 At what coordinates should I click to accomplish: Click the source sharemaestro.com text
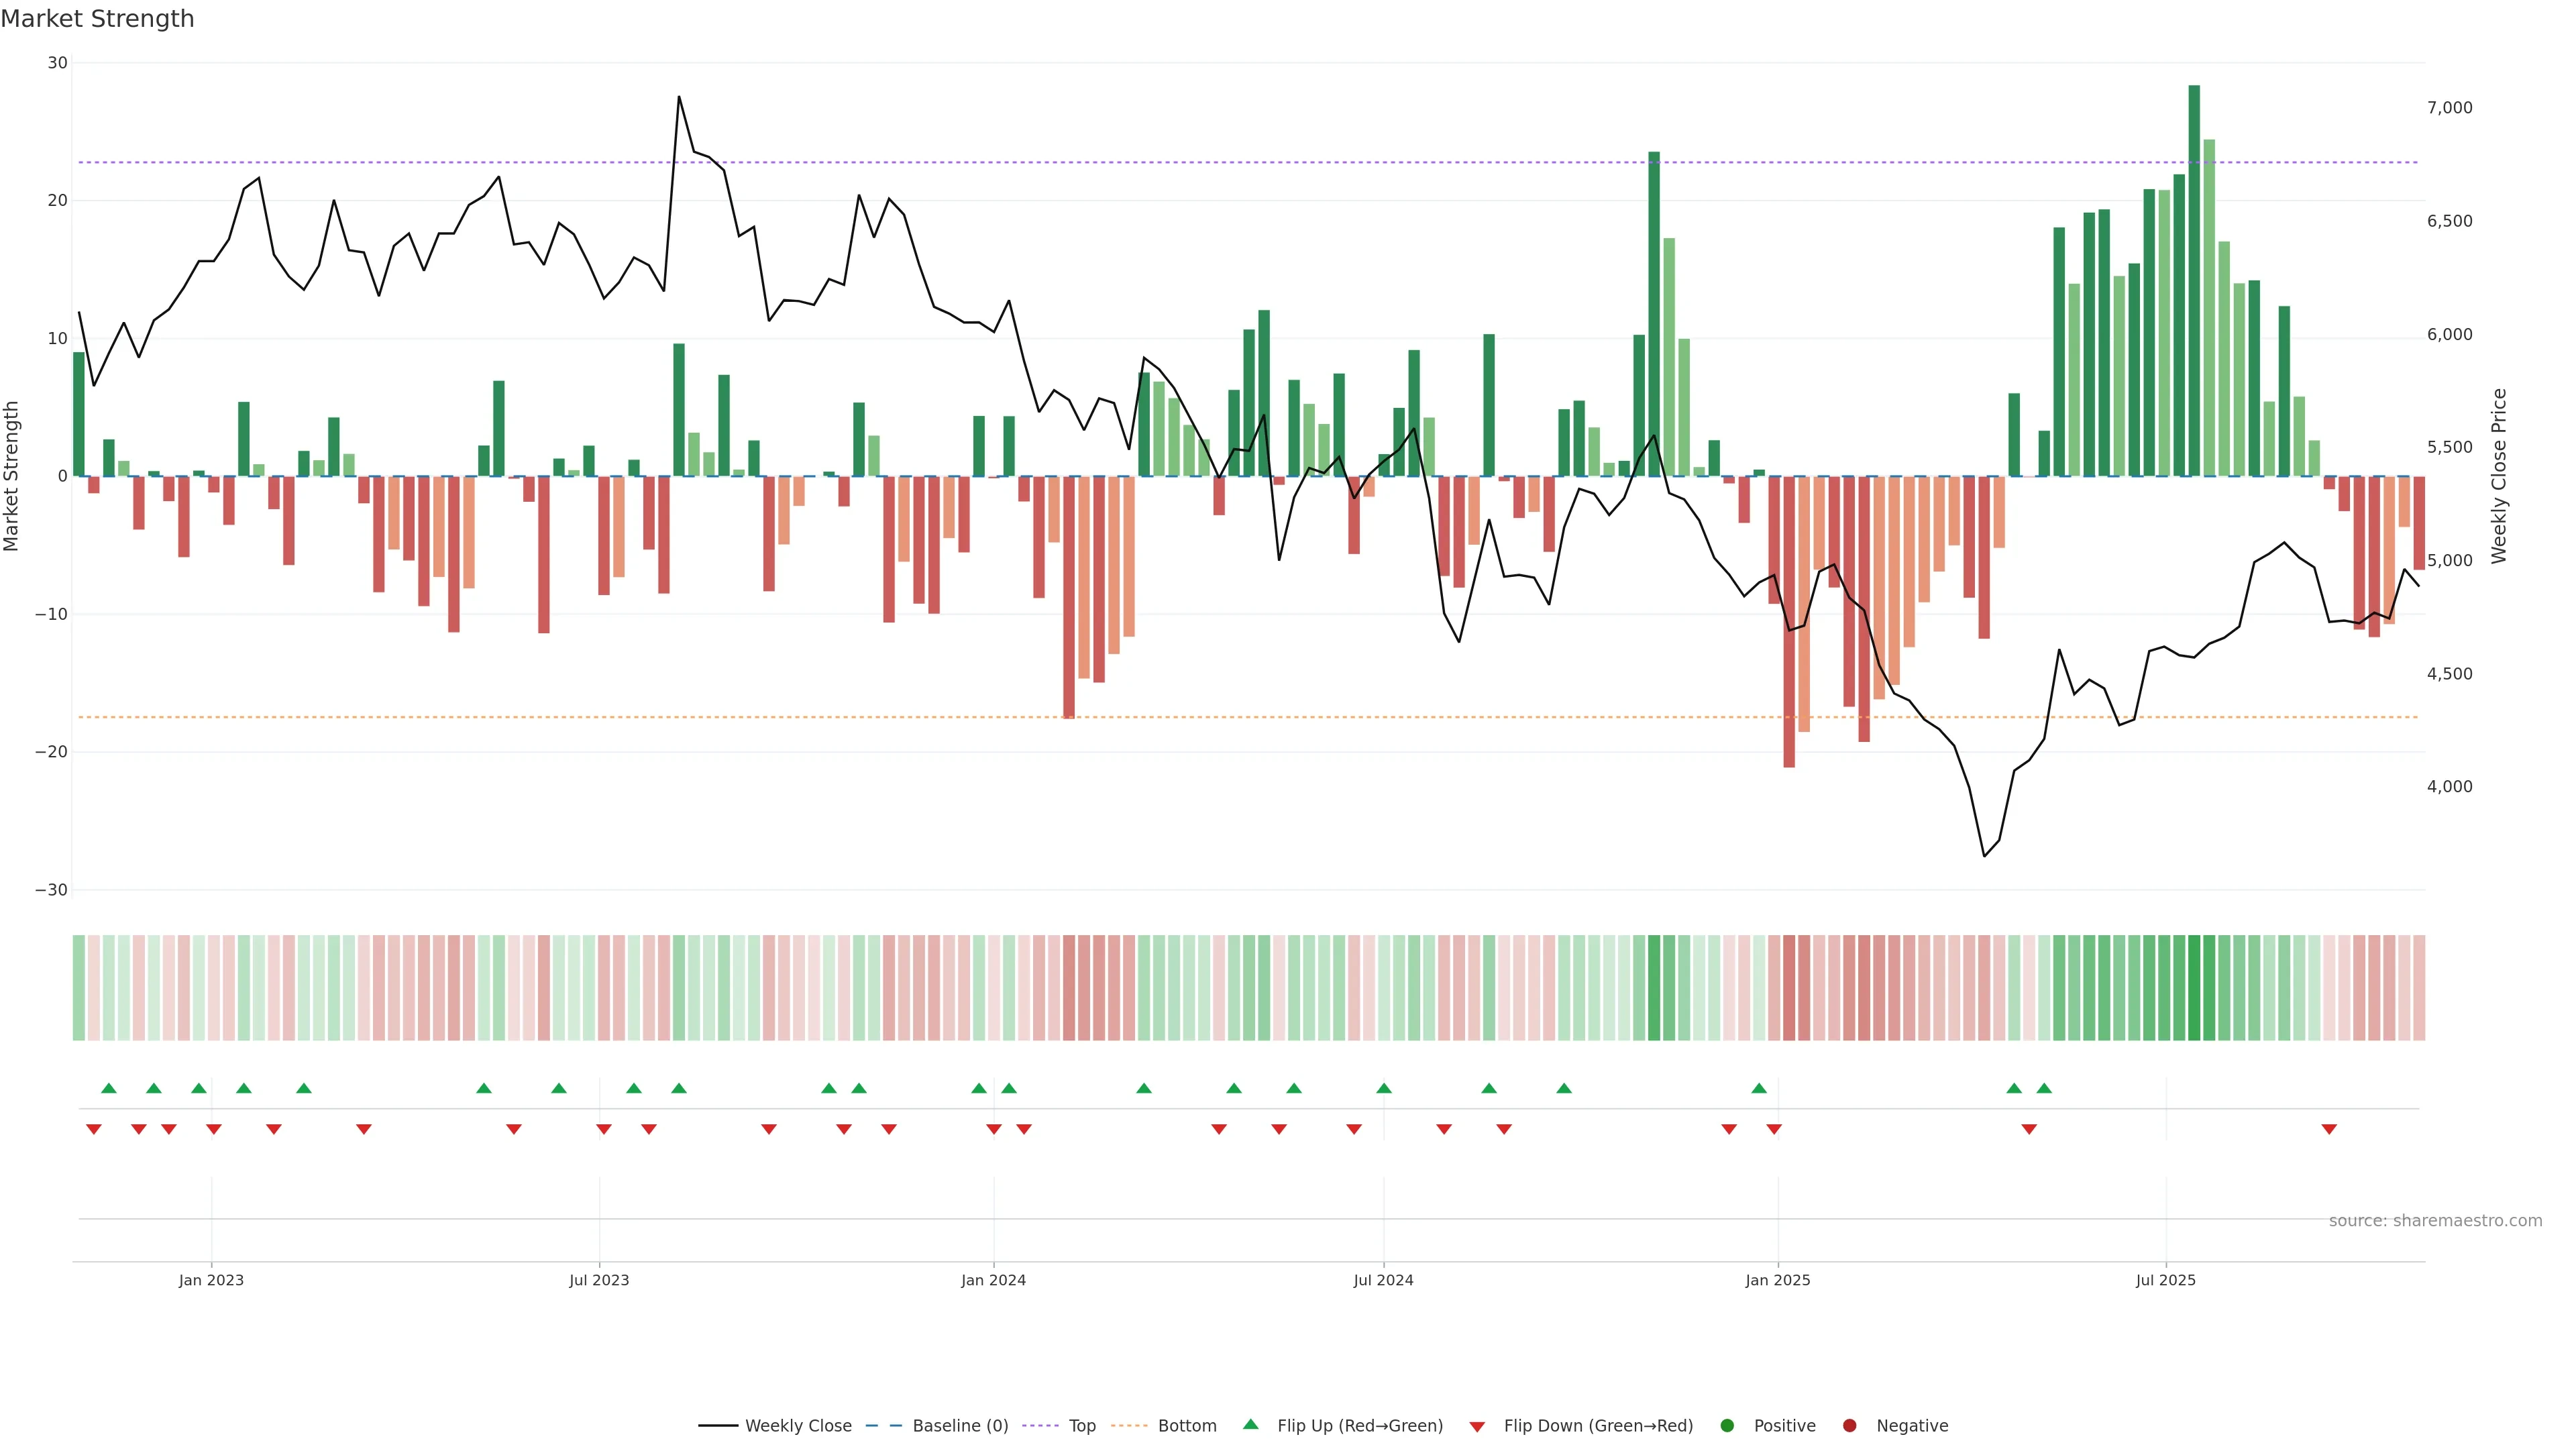[x=2435, y=1221]
